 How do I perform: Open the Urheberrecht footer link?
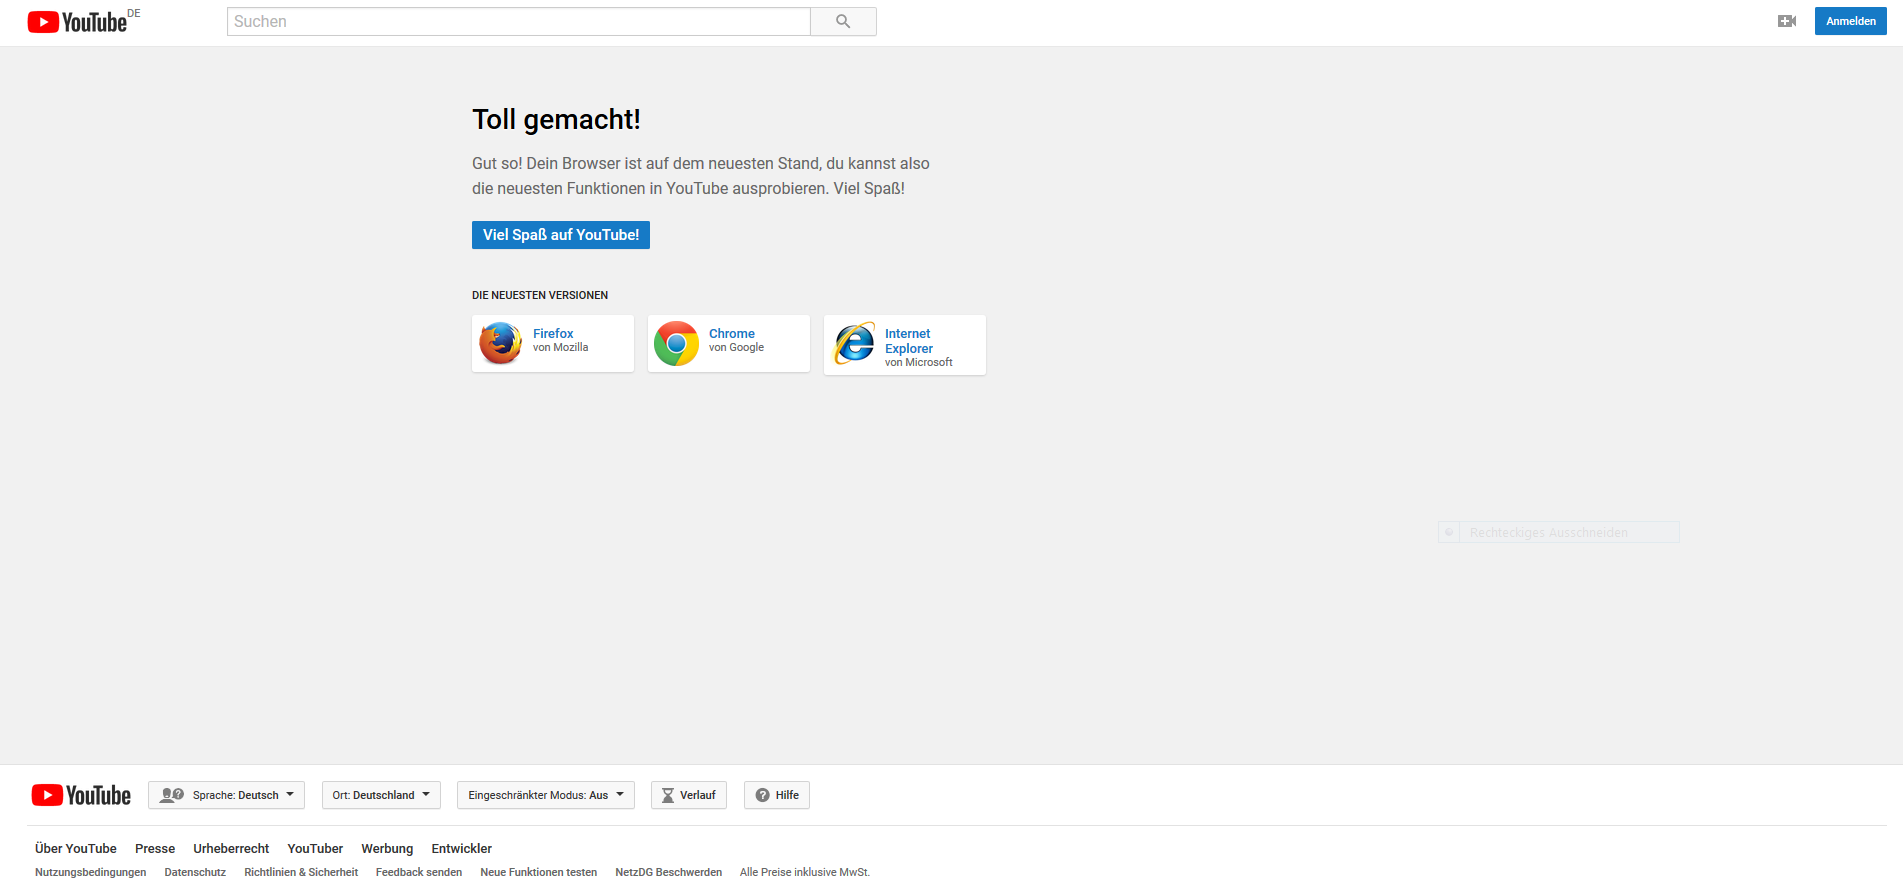tap(231, 849)
